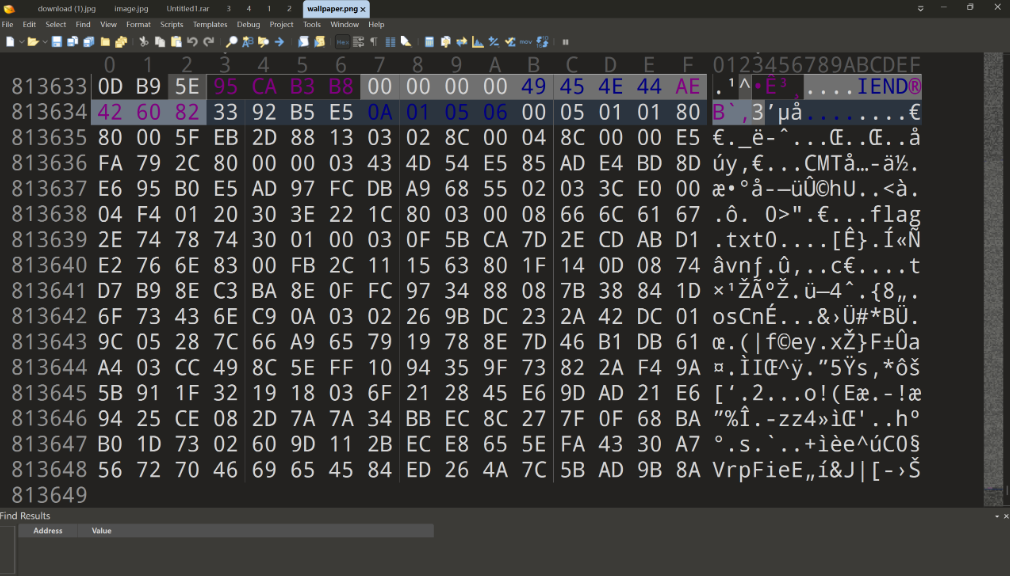Select hex byte 49 in row 813633
The height and width of the screenshot is (576, 1010).
point(532,87)
